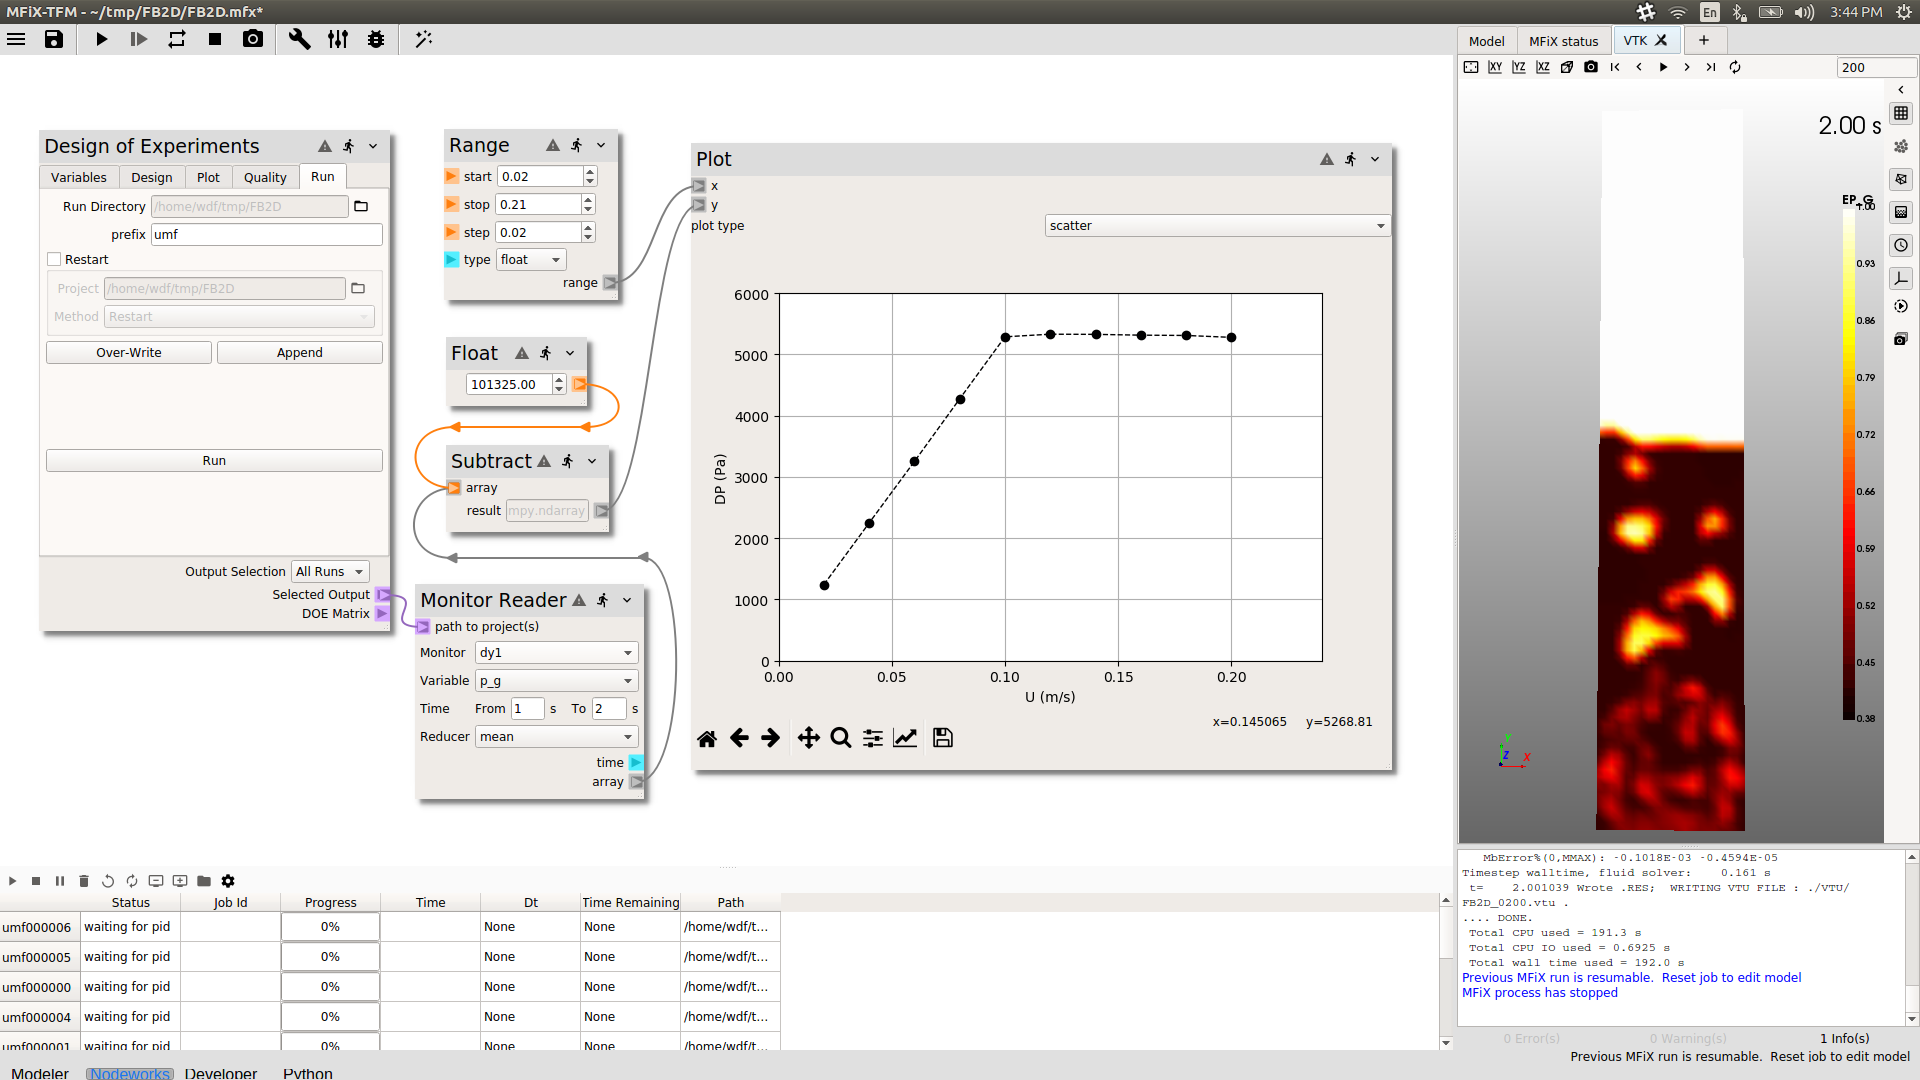The width and height of the screenshot is (1920, 1080).
Task: Toggle the cell grid visibility in VTK sidebar
Action: [1901, 113]
